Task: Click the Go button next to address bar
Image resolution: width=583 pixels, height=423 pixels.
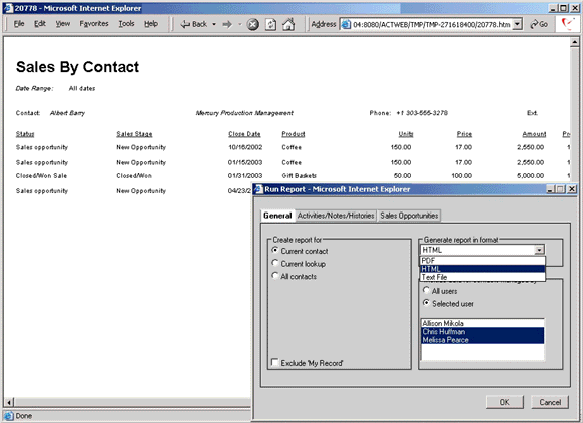Action: pos(539,24)
